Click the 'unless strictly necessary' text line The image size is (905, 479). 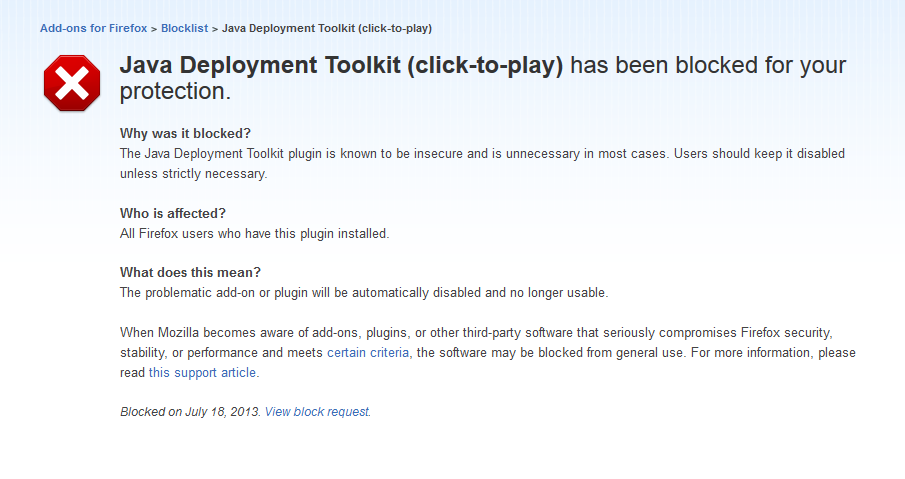[193, 174]
